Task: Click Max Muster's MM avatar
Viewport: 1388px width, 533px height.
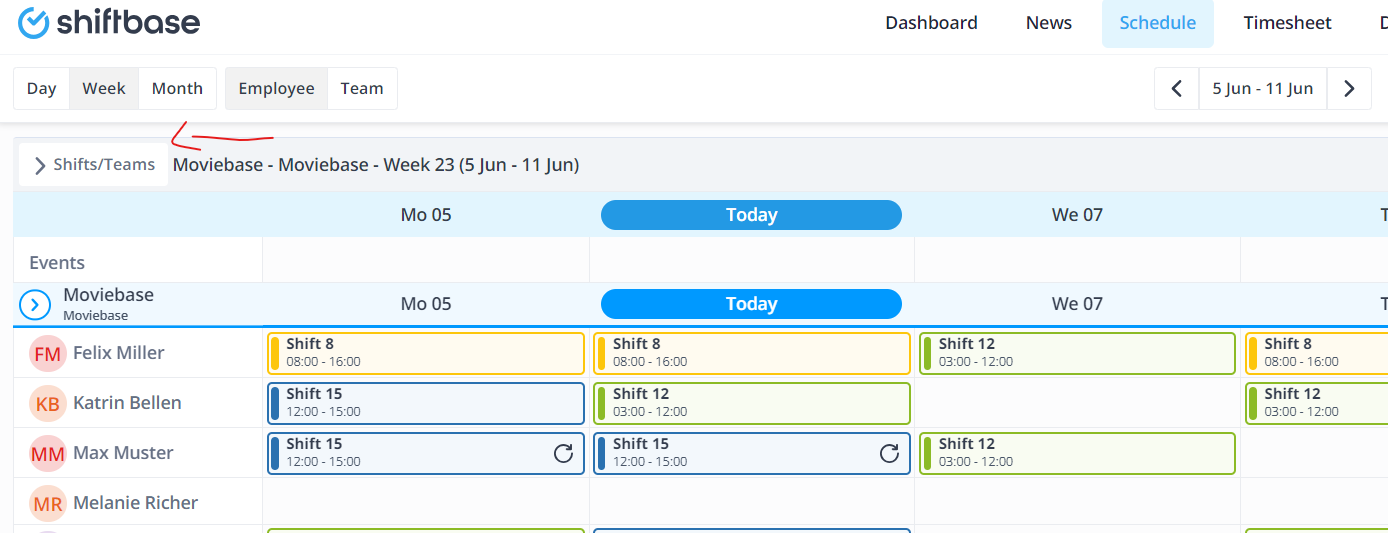Action: [x=48, y=453]
